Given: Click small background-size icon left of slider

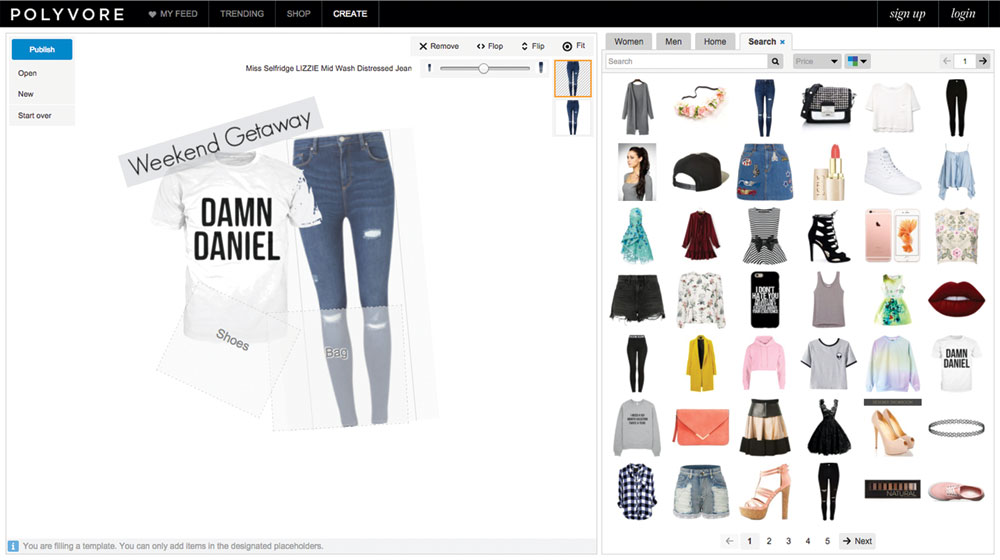Looking at the screenshot, I should pyautogui.click(x=429, y=68).
